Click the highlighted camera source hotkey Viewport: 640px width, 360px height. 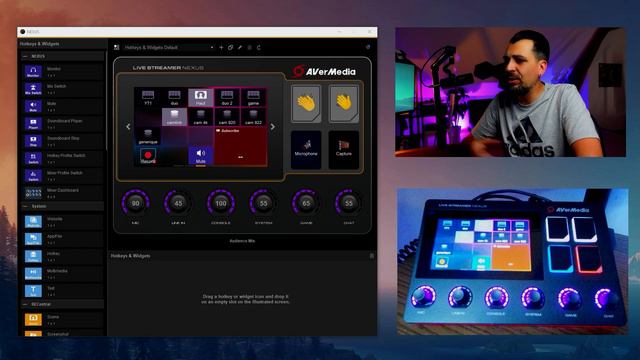(174, 117)
